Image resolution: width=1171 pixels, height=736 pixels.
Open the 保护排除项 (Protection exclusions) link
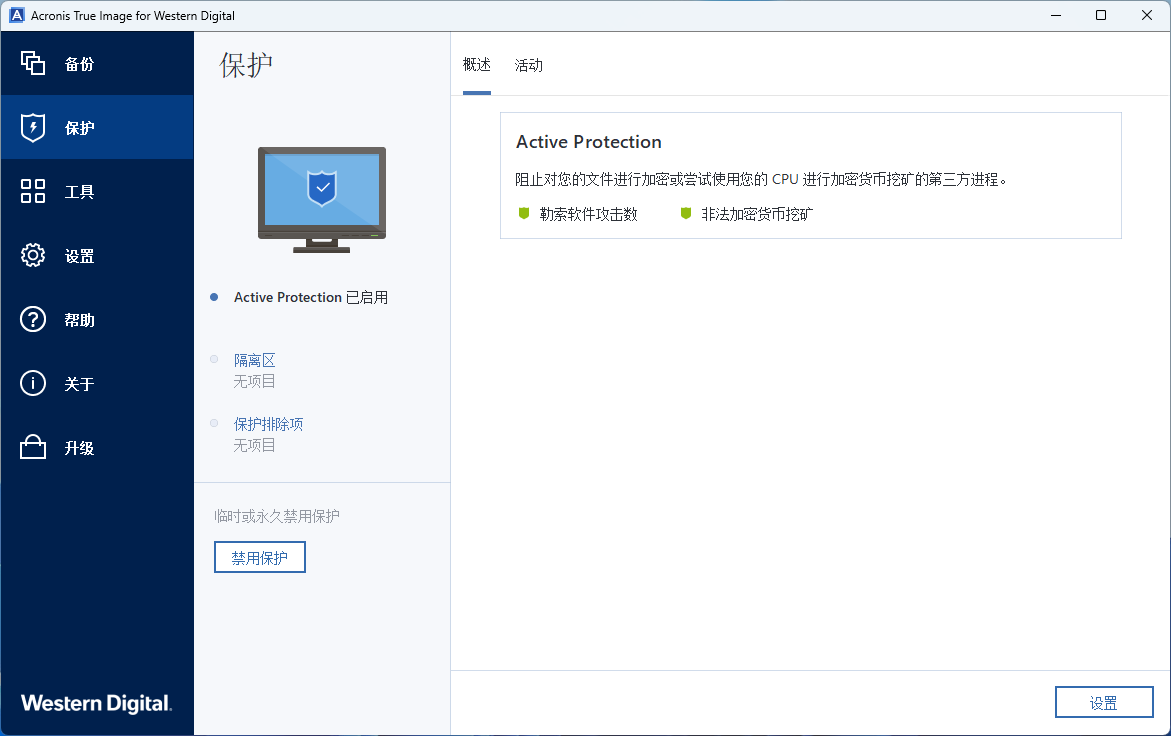(268, 424)
